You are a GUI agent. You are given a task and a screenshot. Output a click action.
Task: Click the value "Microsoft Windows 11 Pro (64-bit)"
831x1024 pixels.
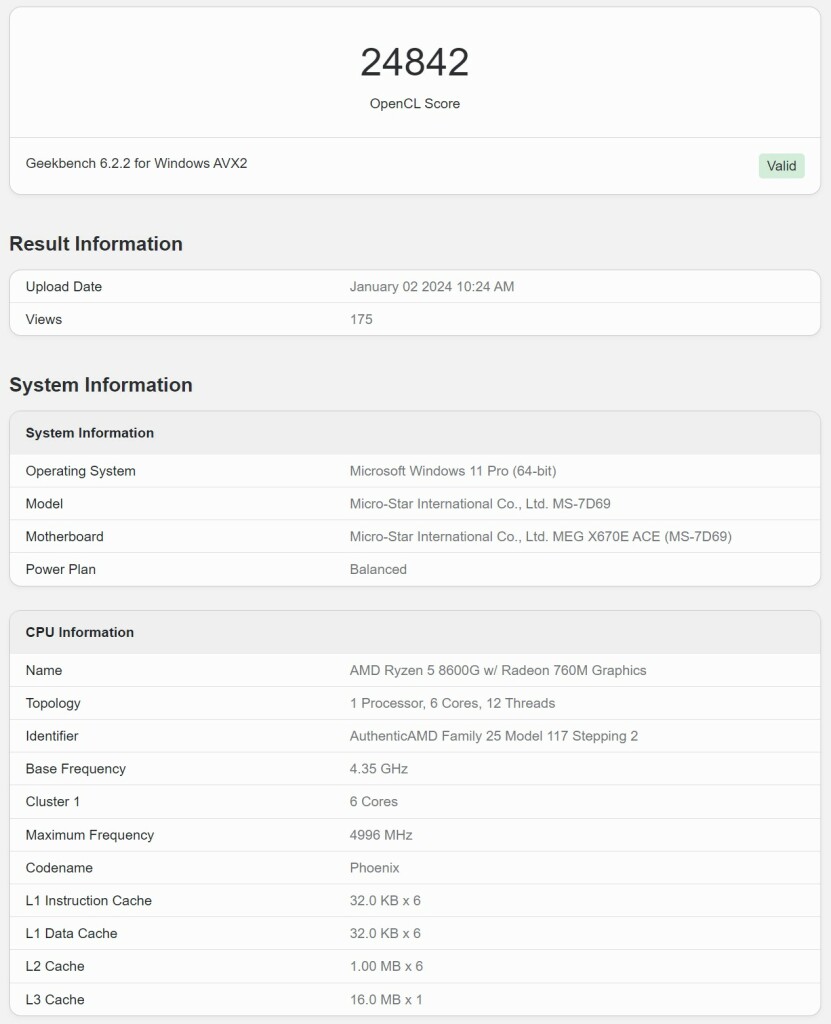(x=453, y=471)
